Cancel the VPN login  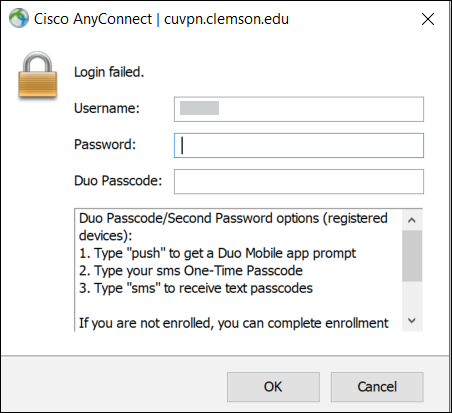pyautogui.click(x=377, y=387)
